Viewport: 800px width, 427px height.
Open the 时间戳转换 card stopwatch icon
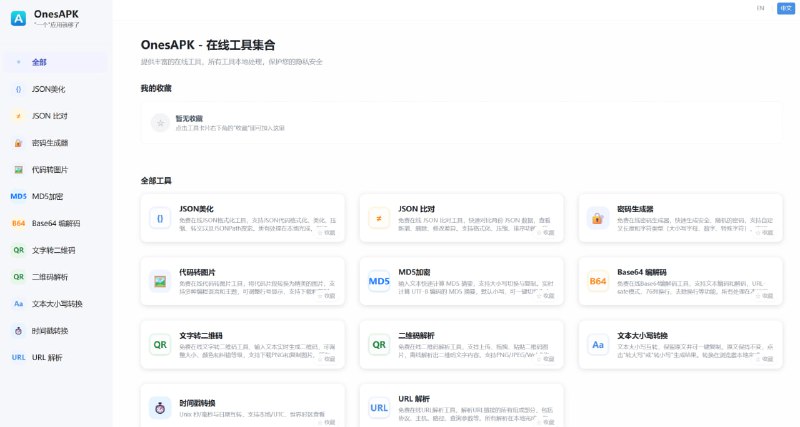pos(160,408)
